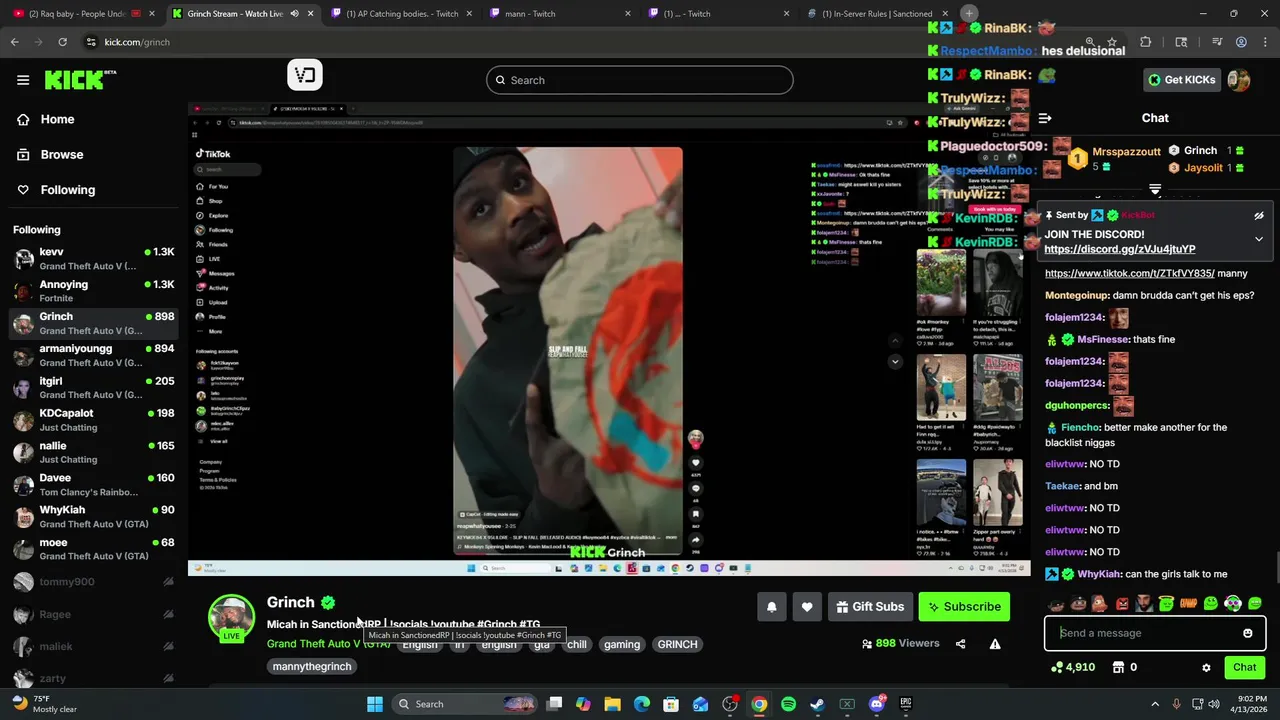
Task: Open the Discord invite link
Action: (1119, 249)
